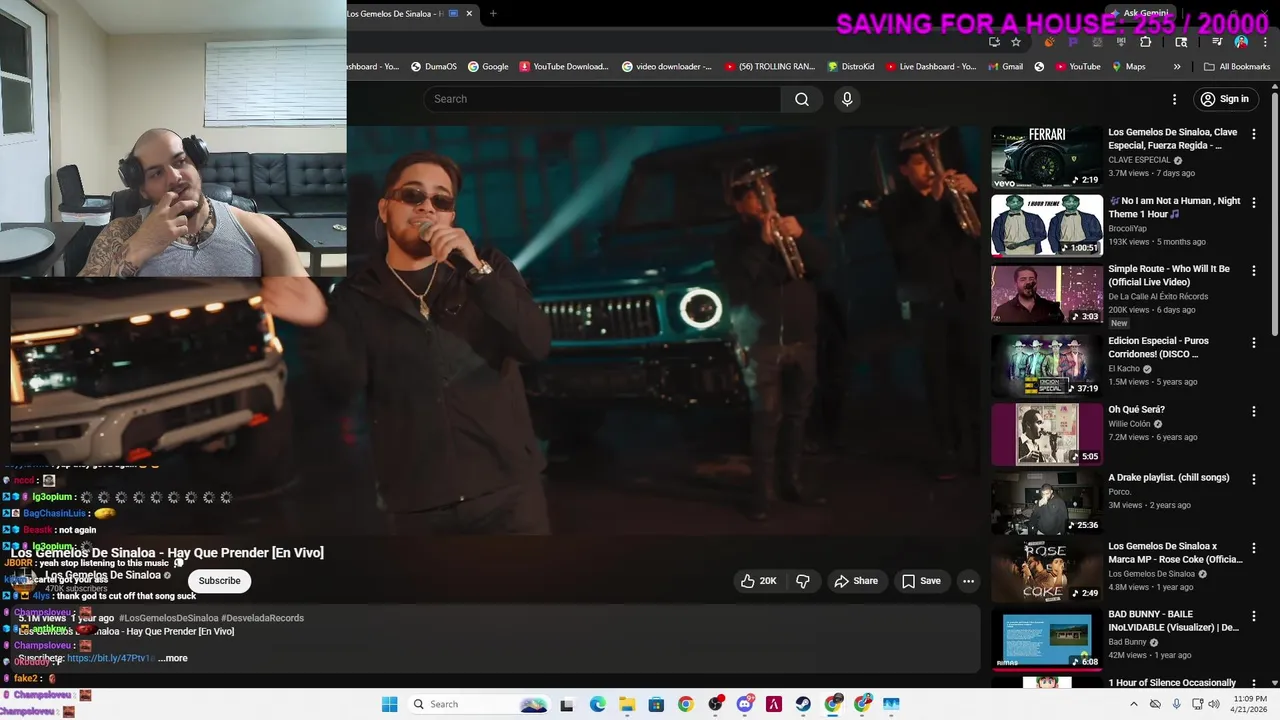Open options for Oh Qué Será video

pyautogui.click(x=1254, y=411)
